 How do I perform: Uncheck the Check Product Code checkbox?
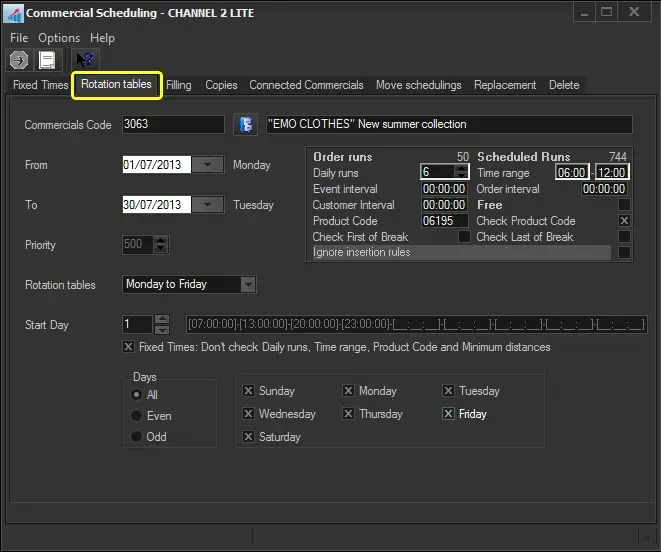pos(624,221)
